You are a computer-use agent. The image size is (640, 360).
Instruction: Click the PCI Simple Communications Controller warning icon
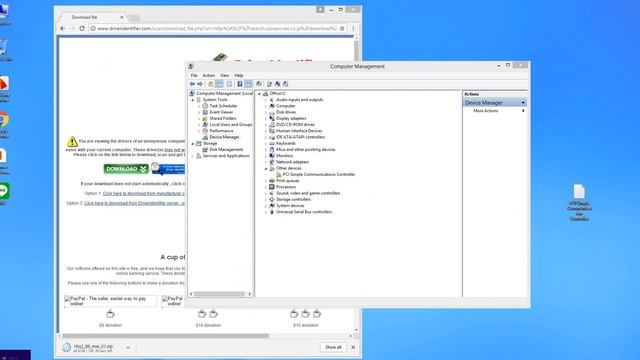point(279,174)
